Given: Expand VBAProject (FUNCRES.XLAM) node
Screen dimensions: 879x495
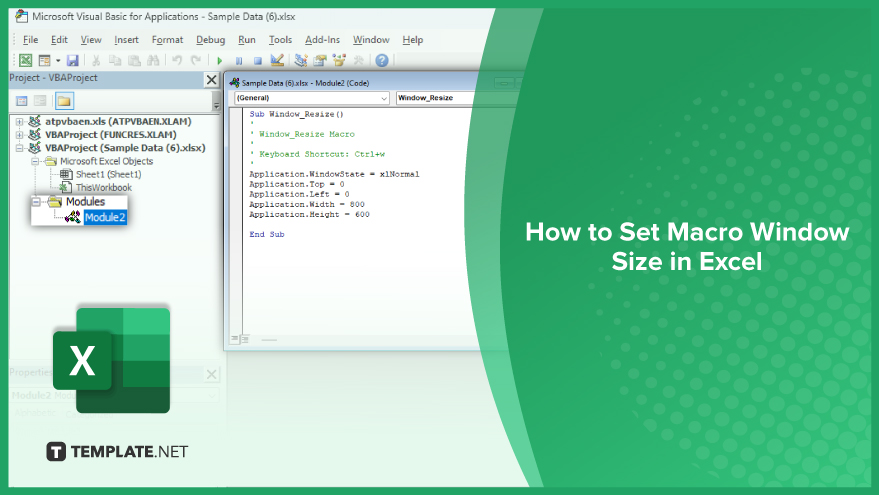Looking at the screenshot, I should [x=20, y=135].
